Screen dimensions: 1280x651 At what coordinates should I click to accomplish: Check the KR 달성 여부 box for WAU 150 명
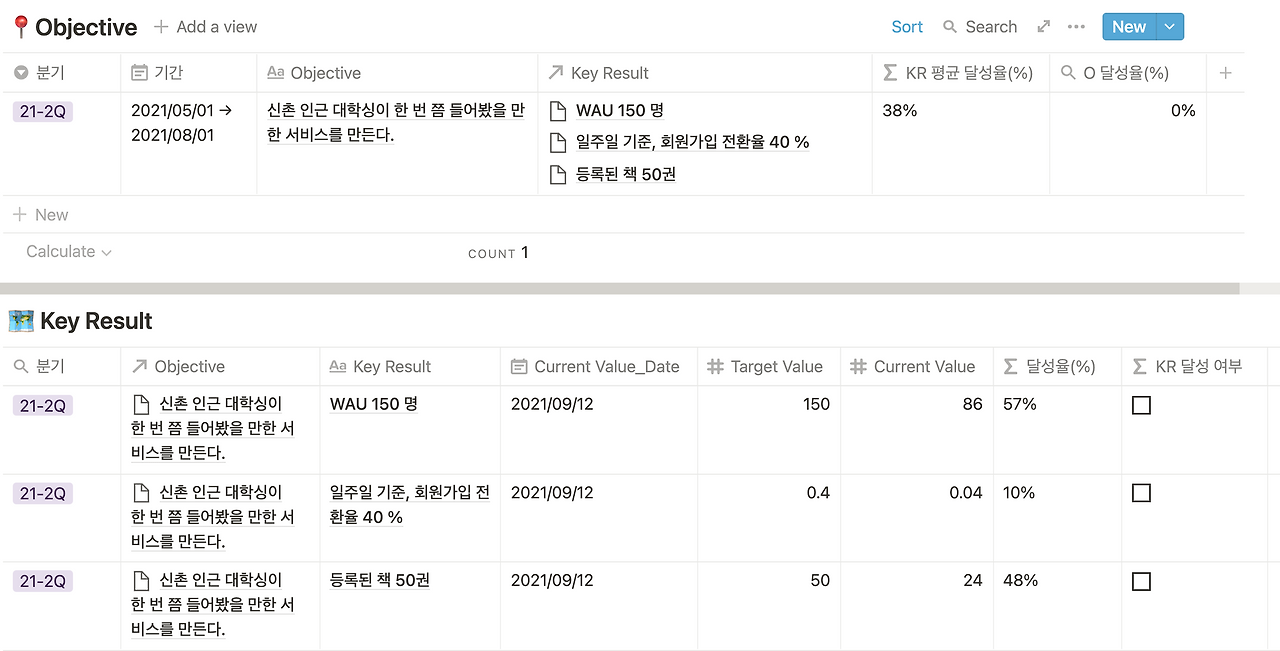click(x=1141, y=405)
